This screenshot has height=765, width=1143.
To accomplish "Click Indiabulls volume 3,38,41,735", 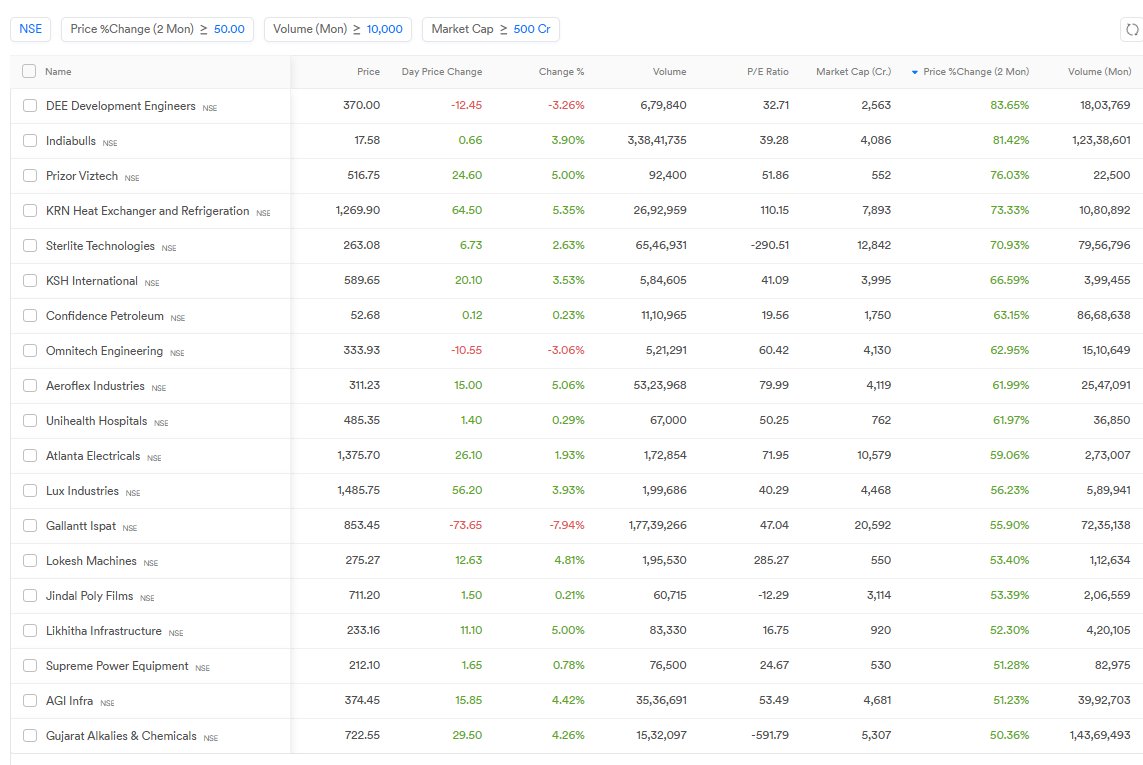I will [657, 140].
